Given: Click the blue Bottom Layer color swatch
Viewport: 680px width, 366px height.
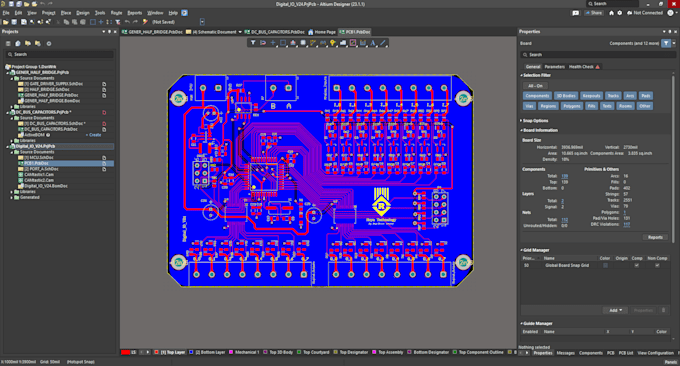Looking at the screenshot, I should coord(191,352).
